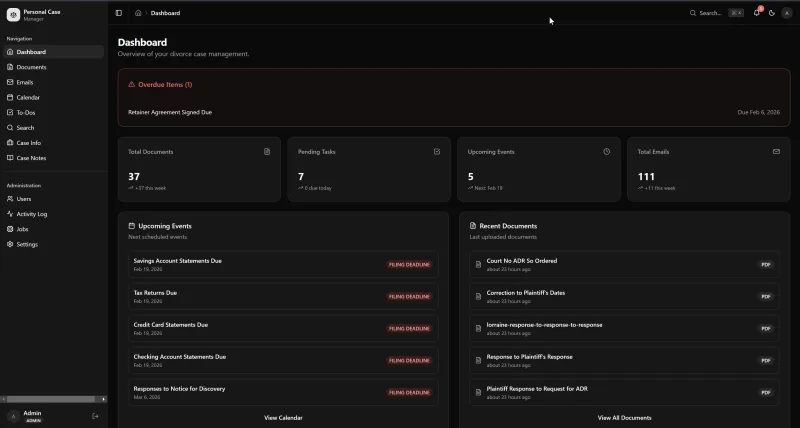The image size is (800, 428).
Task: Open the Total Emails card showing 111
Action: click(709, 169)
